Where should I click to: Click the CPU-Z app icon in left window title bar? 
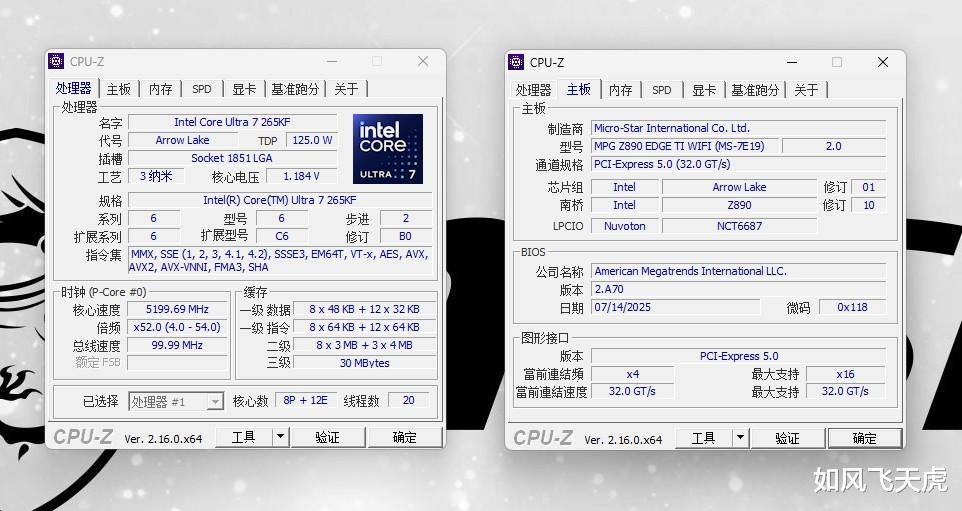click(x=56, y=61)
